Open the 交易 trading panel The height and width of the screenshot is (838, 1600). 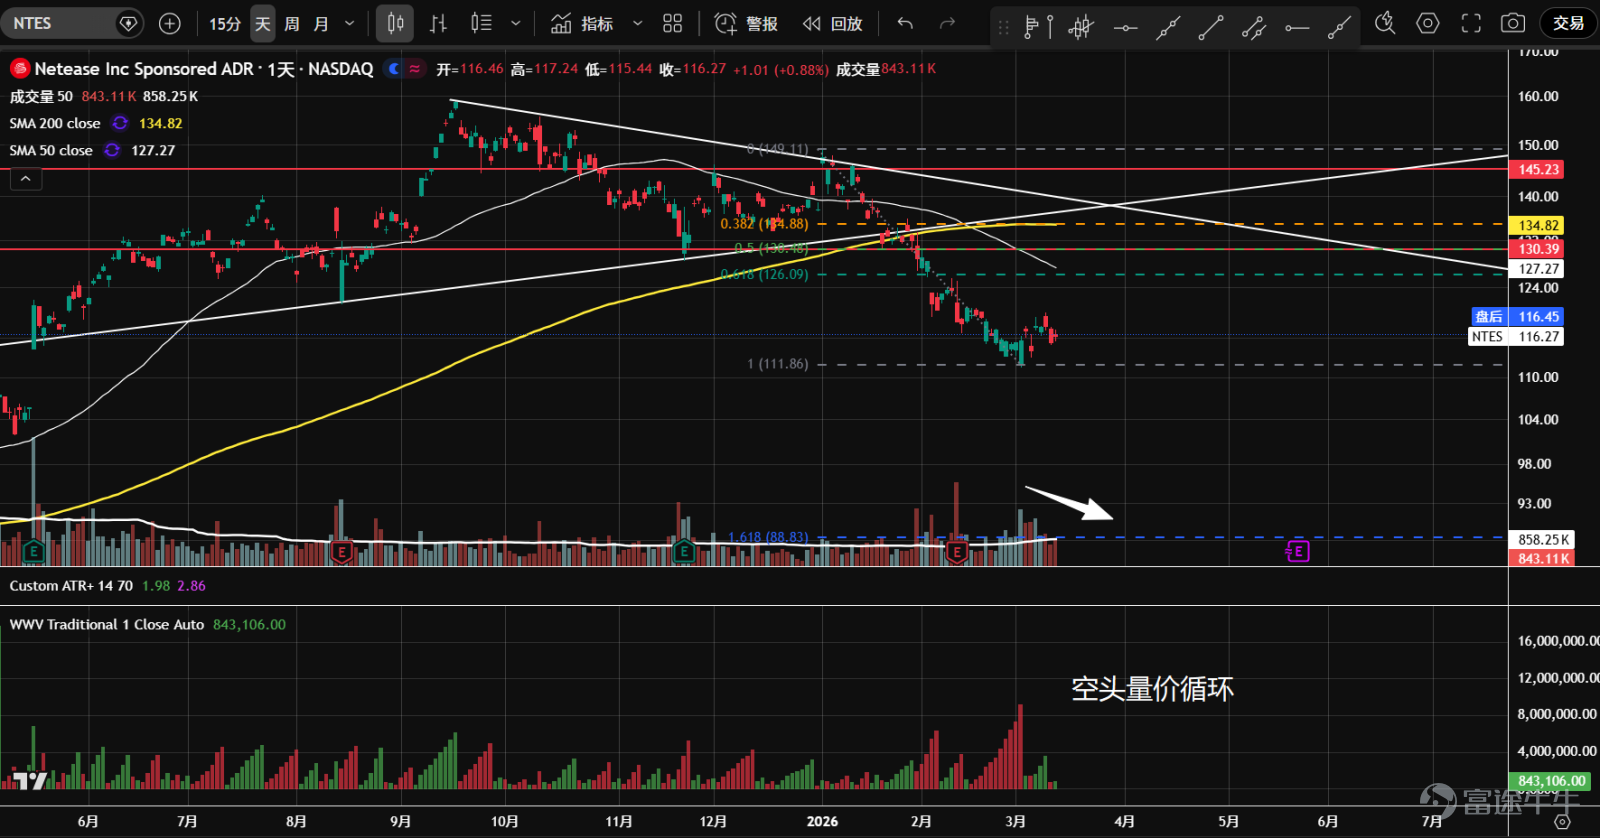1568,23
